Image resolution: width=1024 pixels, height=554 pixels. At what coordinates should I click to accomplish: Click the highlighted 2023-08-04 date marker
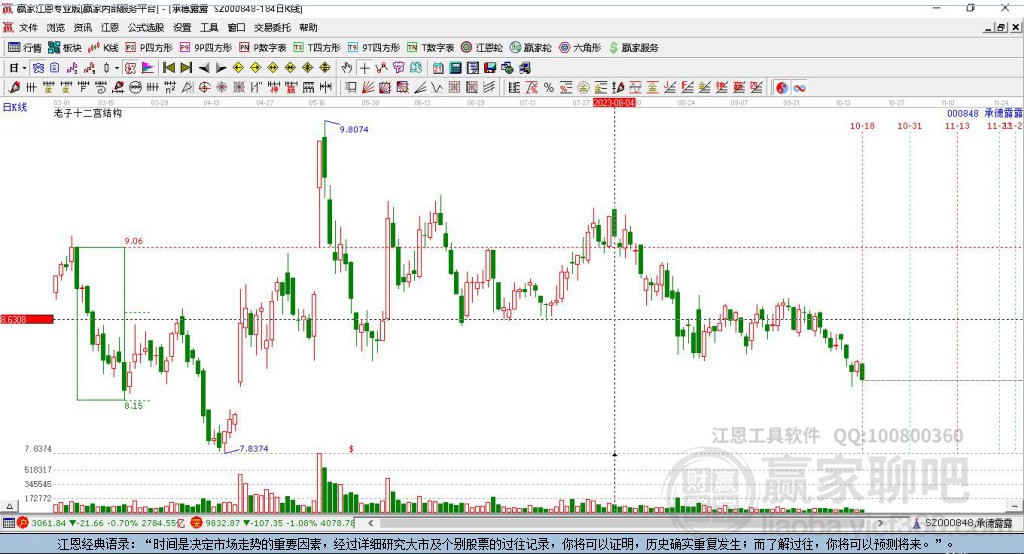pos(614,103)
